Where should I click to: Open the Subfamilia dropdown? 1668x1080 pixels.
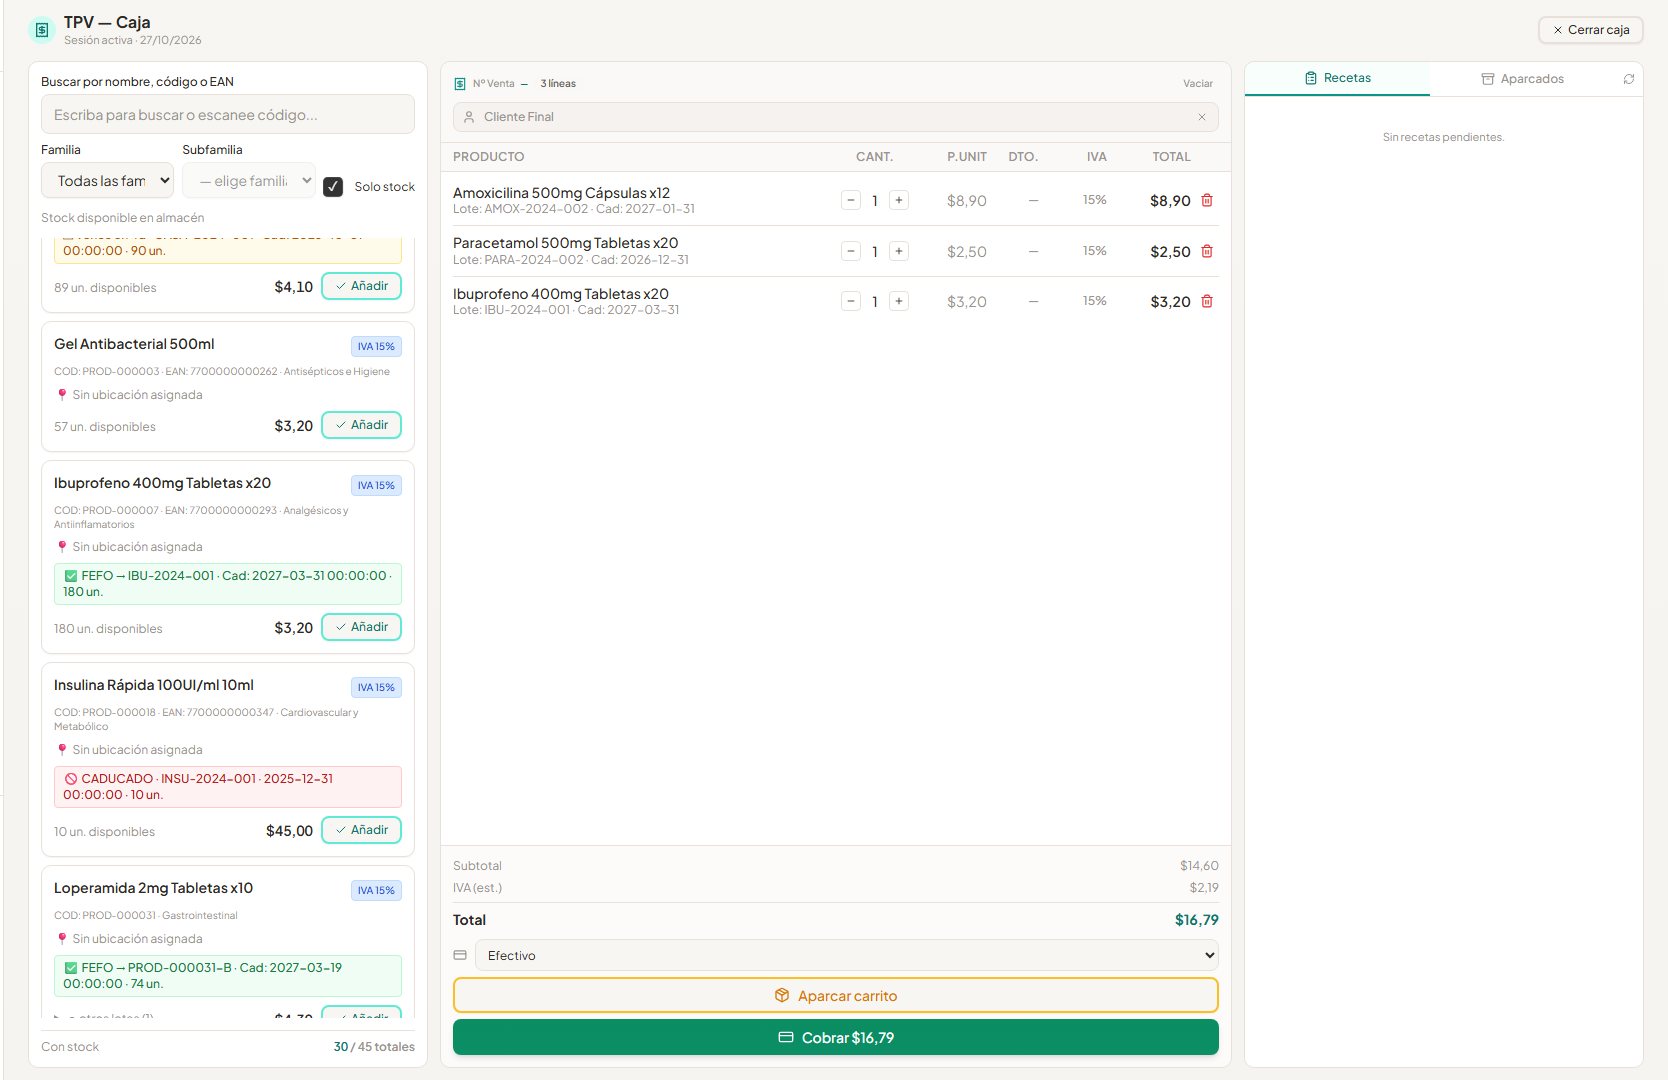click(x=249, y=181)
